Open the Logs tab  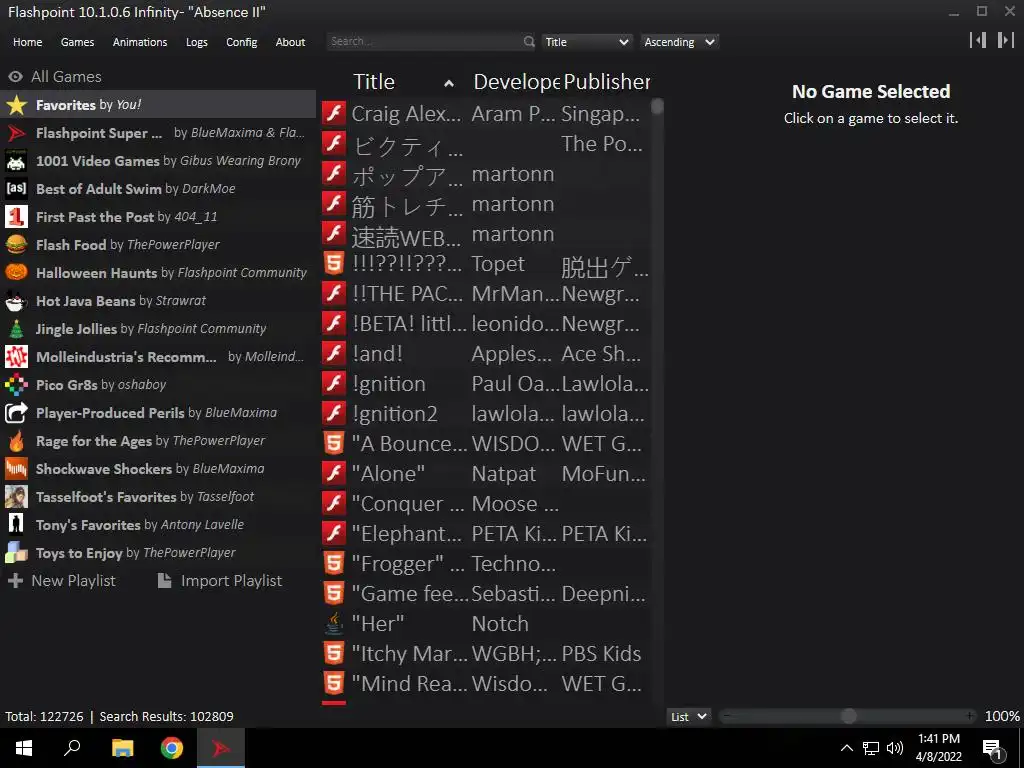pyautogui.click(x=197, y=42)
